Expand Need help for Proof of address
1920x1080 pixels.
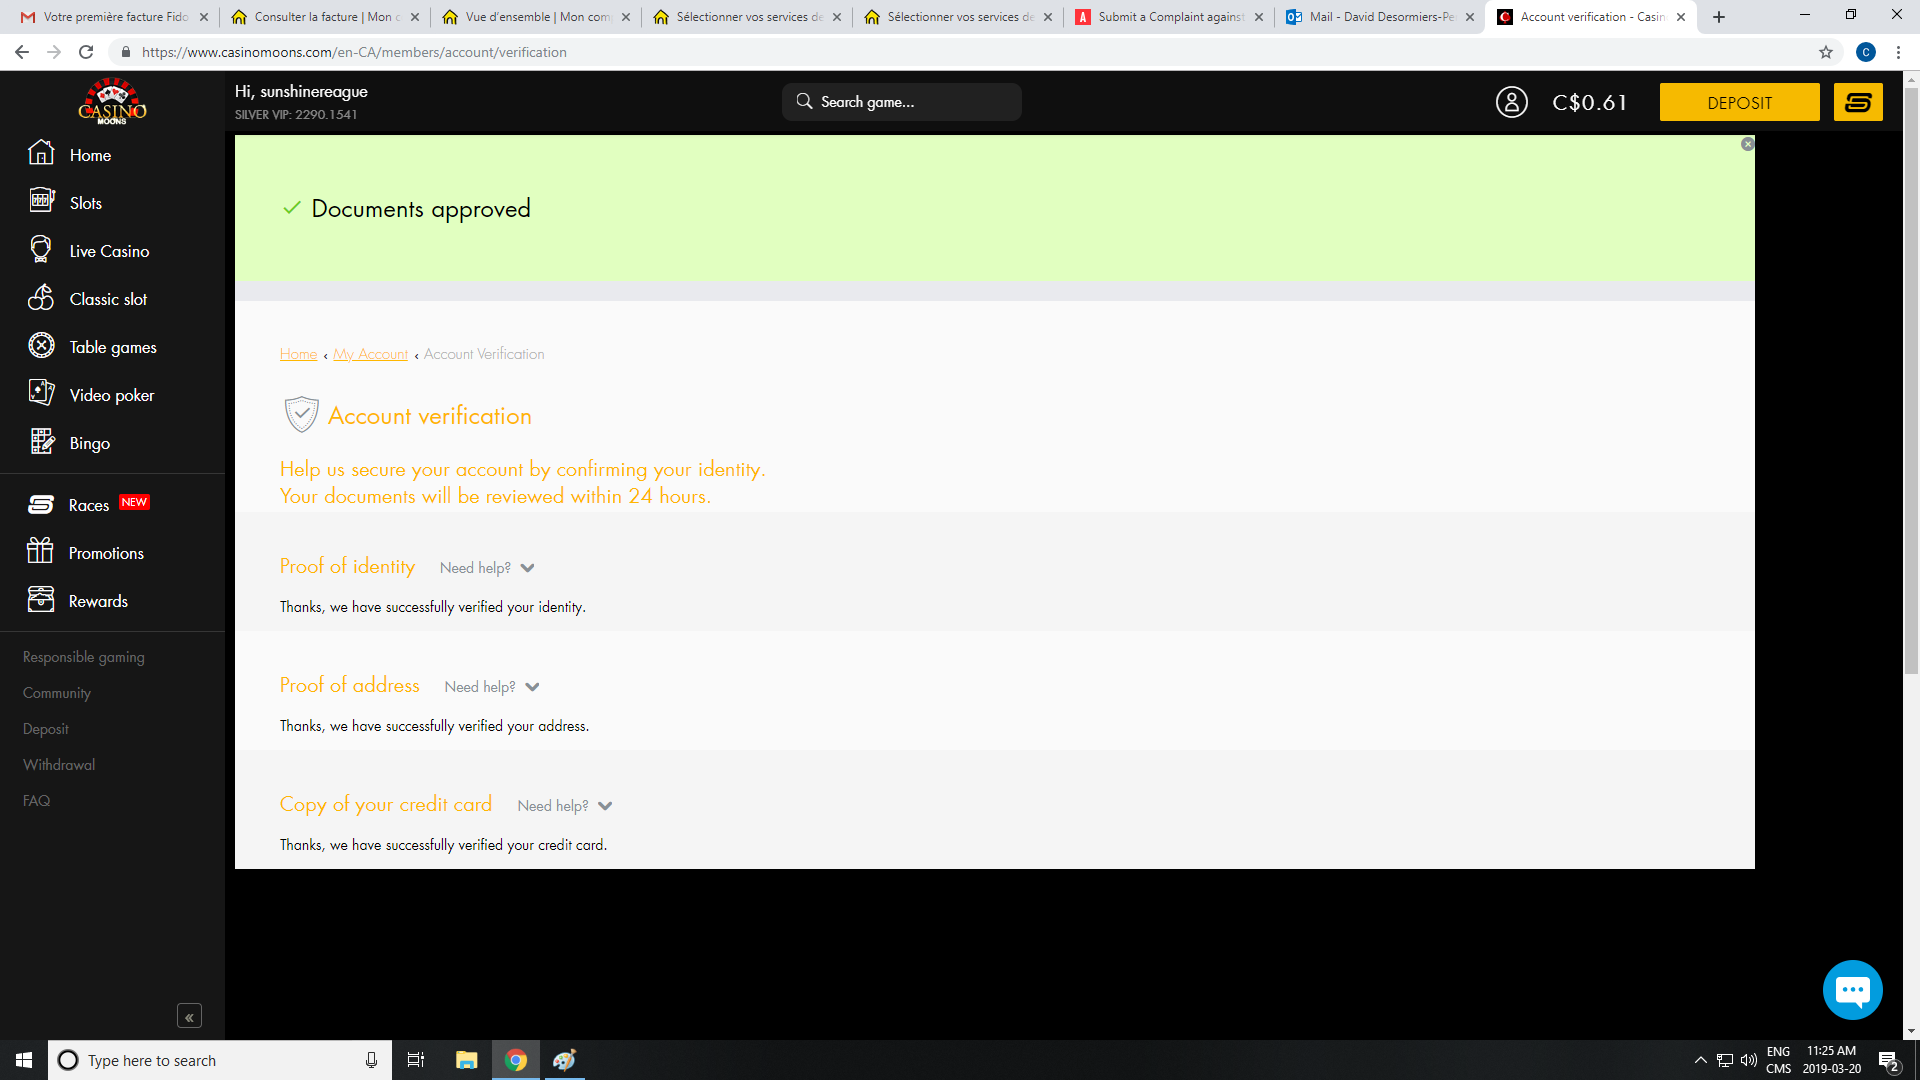tap(491, 687)
